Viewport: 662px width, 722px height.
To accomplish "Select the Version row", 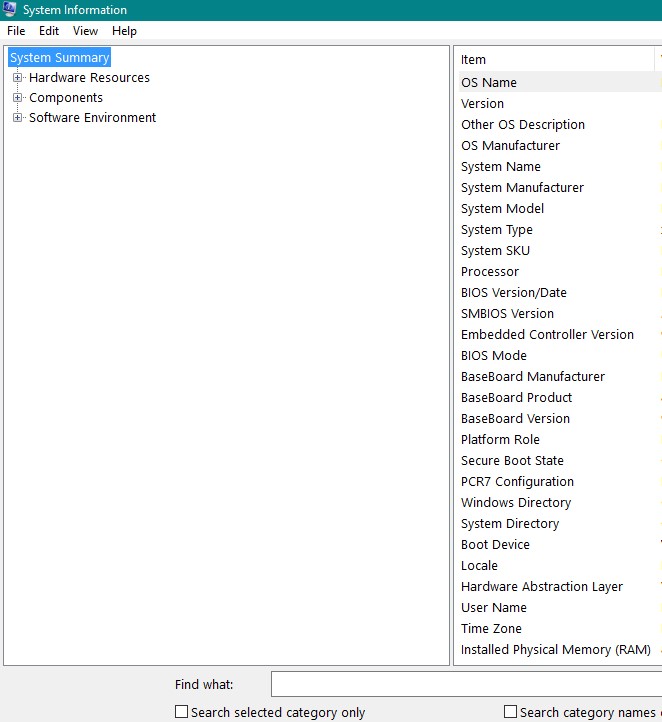I will [x=560, y=104].
